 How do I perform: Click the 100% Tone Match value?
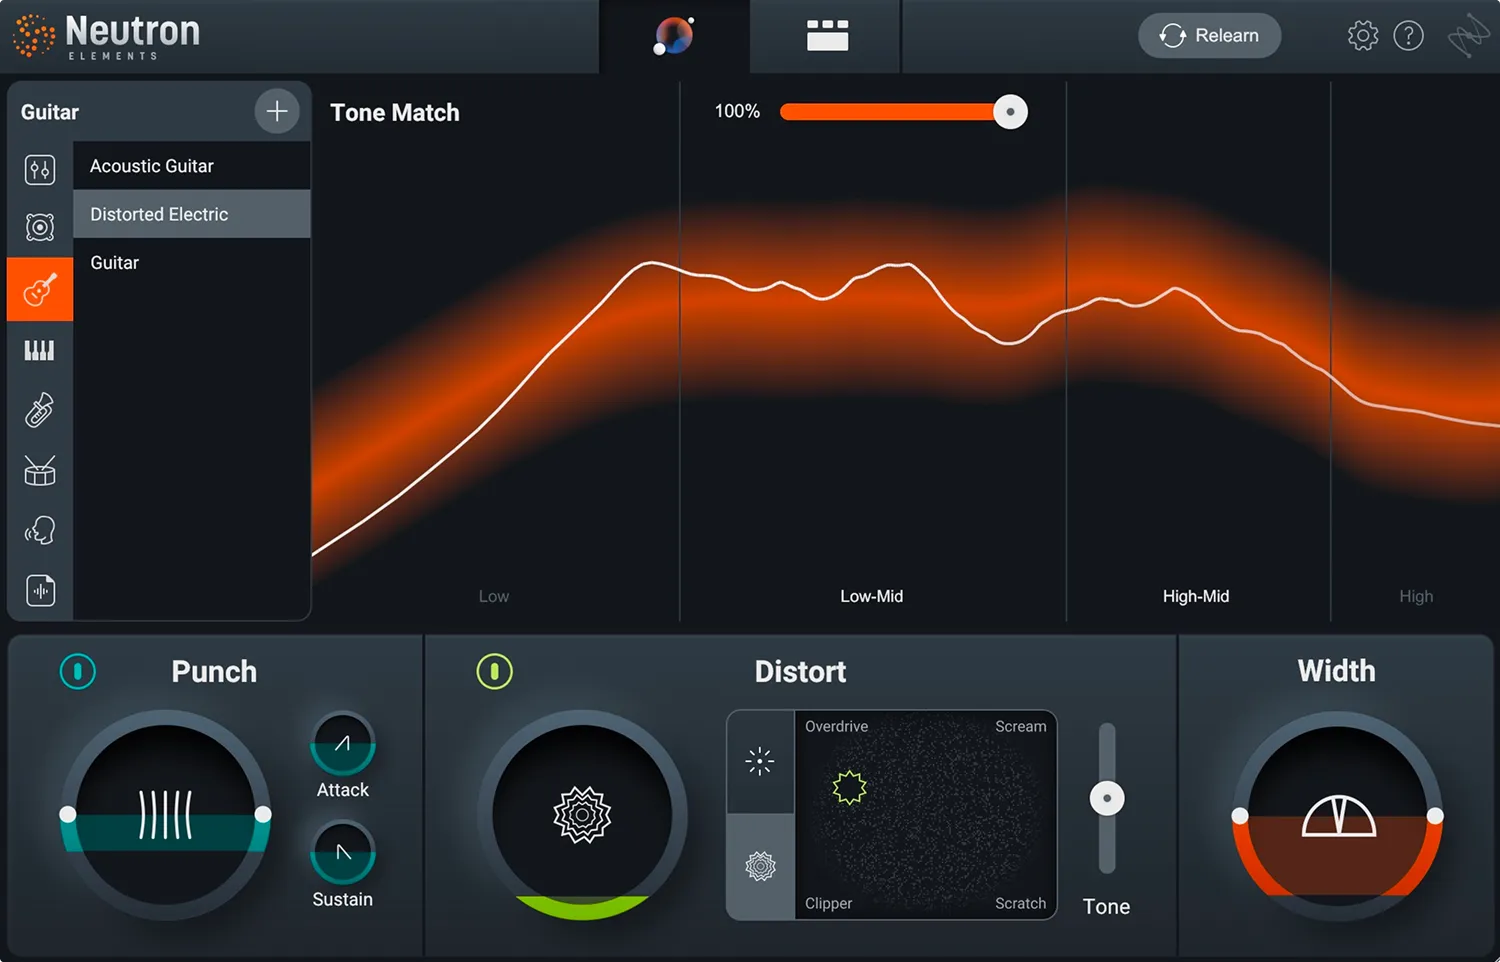pos(737,112)
